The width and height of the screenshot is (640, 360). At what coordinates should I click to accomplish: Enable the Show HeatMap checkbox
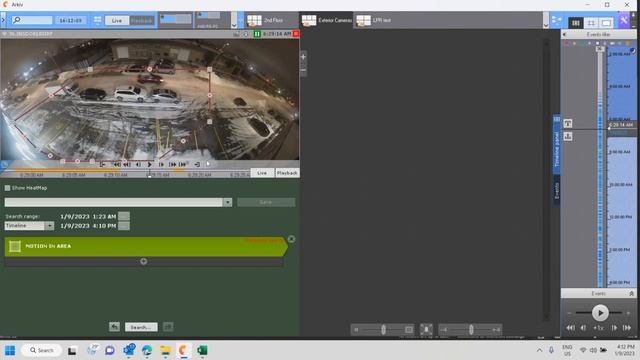pos(7,188)
